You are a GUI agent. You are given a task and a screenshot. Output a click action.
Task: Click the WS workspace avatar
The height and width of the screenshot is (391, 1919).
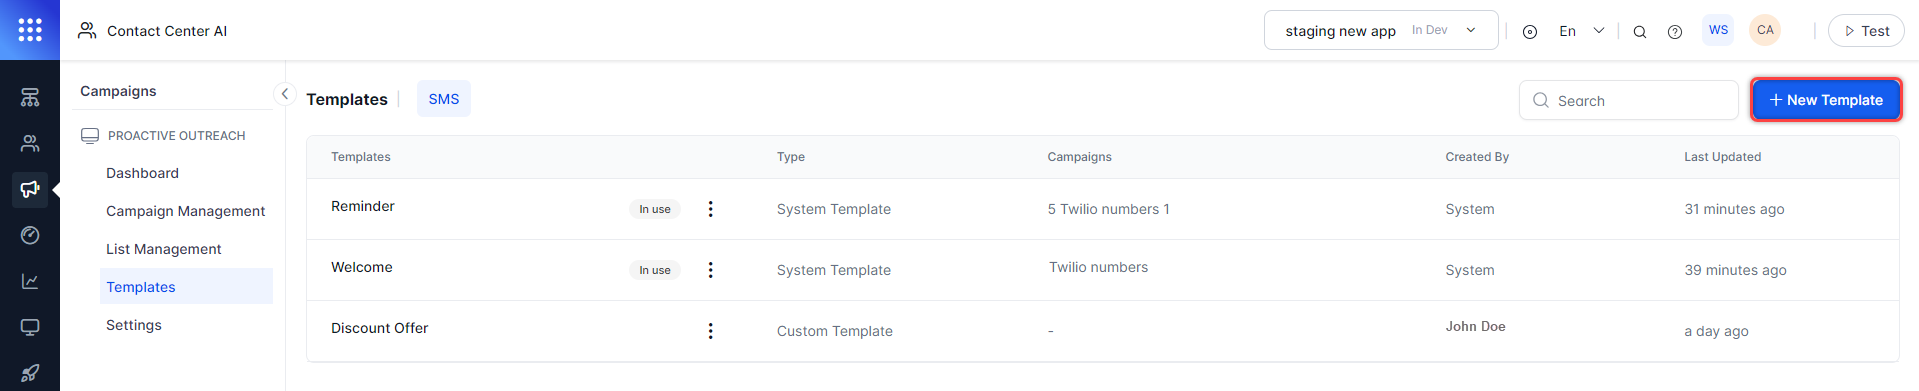coord(1718,30)
